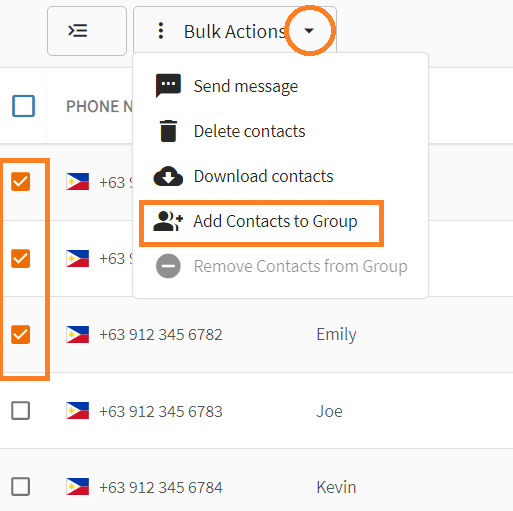This screenshot has width=513, height=511.
Task: Click the Bulk Actions label
Action: pos(235,32)
